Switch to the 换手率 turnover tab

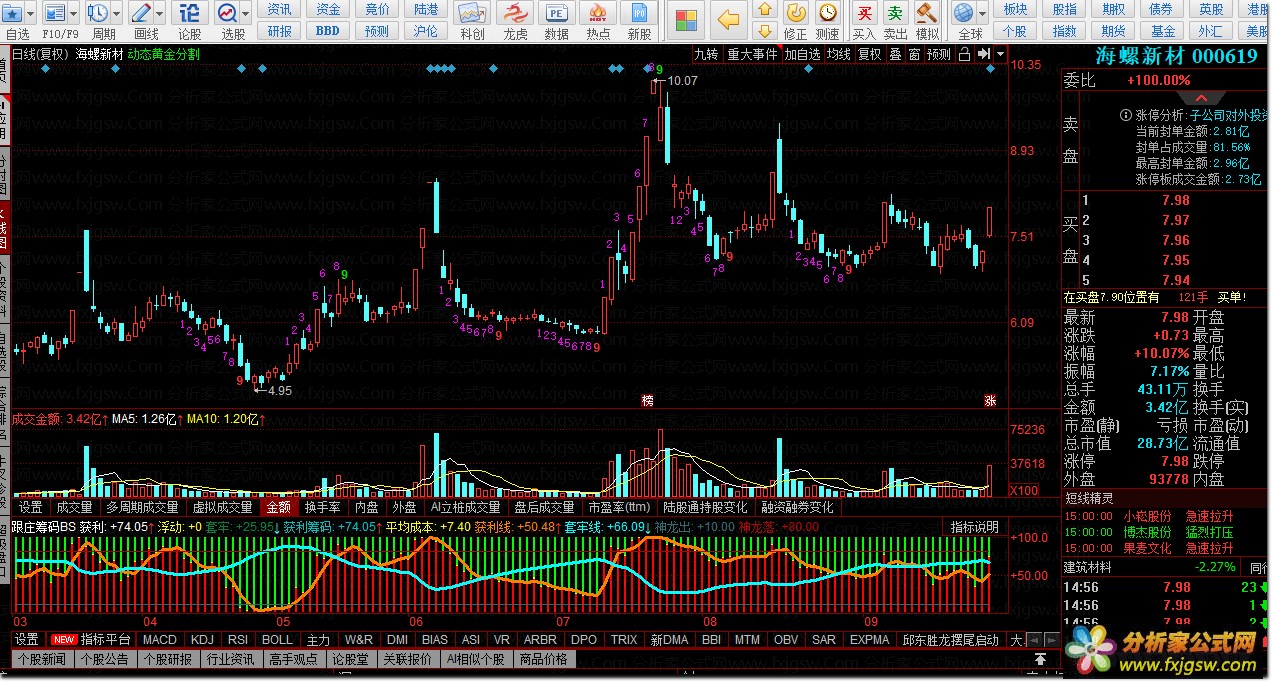[323, 507]
